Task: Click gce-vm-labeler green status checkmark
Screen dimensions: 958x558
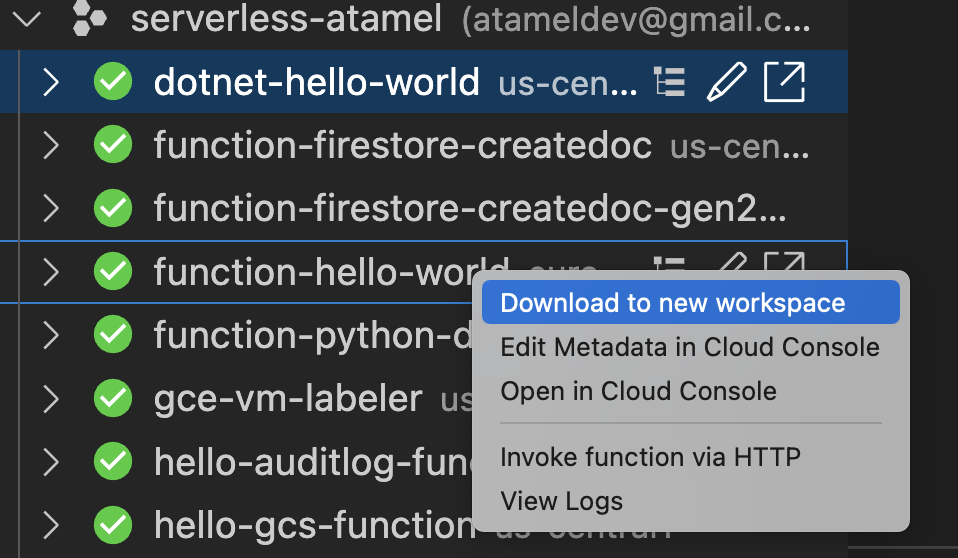Action: coord(113,398)
